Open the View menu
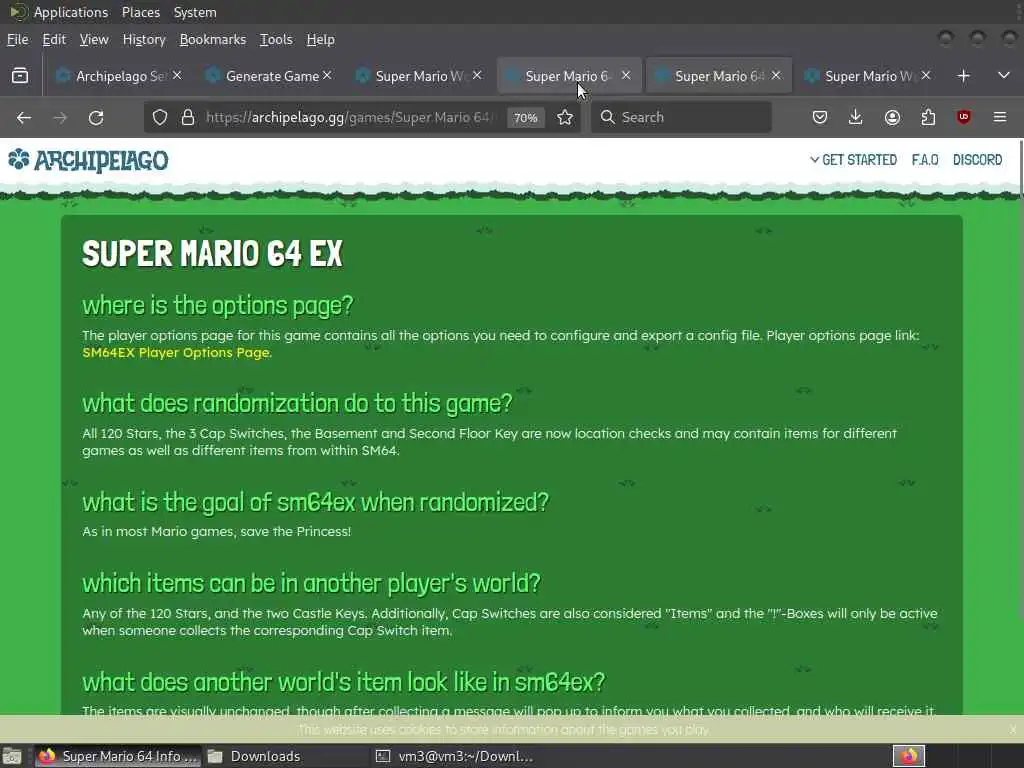Screen dimensions: 1024x768 click(94, 39)
